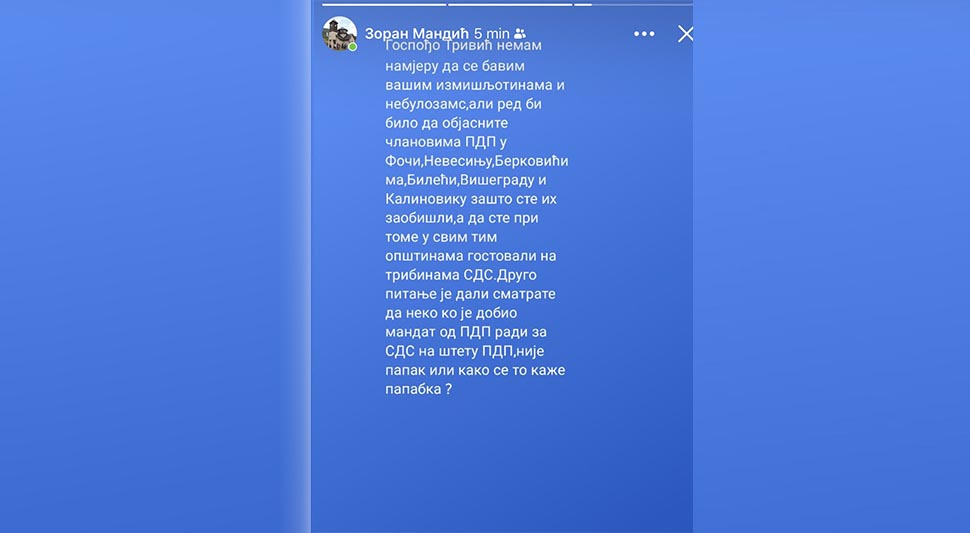The height and width of the screenshot is (533, 970).
Task: Tap left blurred panel for previous story
Action: (155, 266)
